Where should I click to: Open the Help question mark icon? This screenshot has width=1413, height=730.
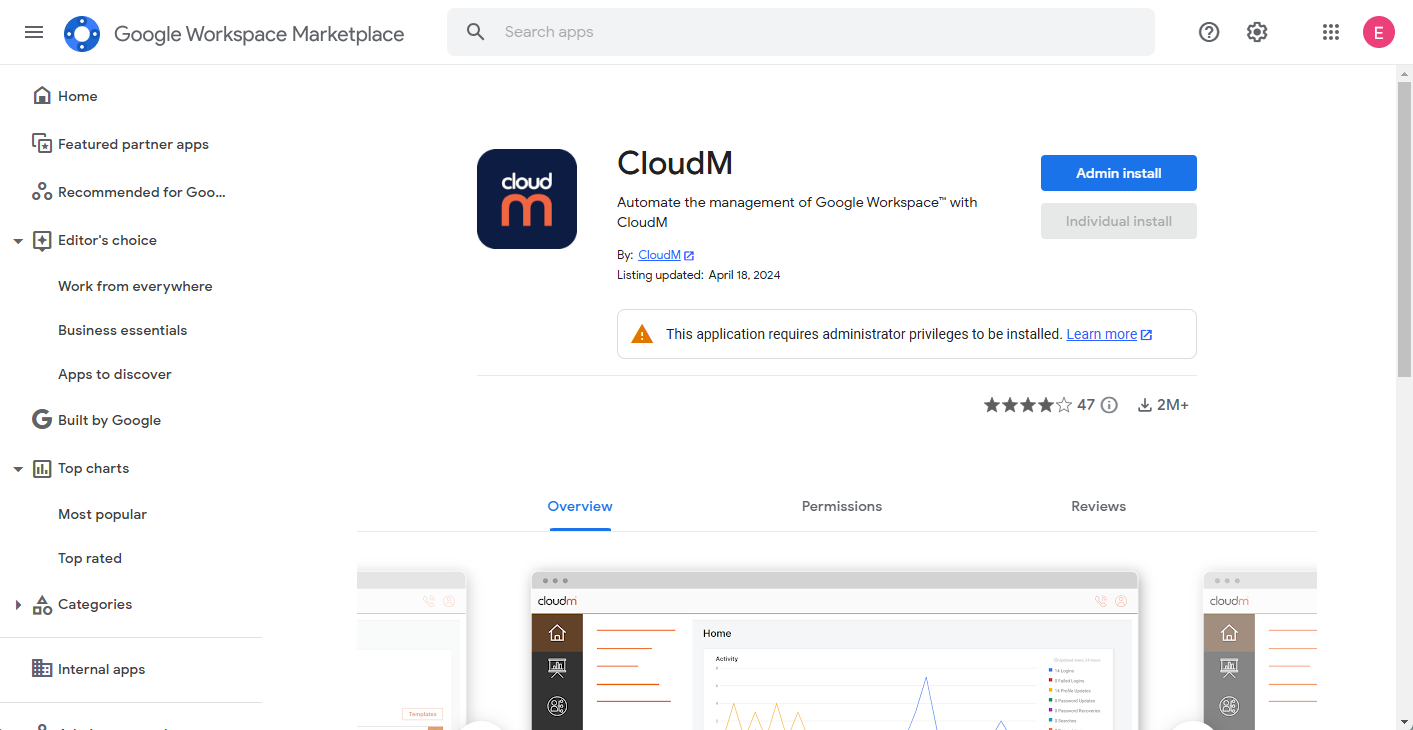click(x=1209, y=32)
